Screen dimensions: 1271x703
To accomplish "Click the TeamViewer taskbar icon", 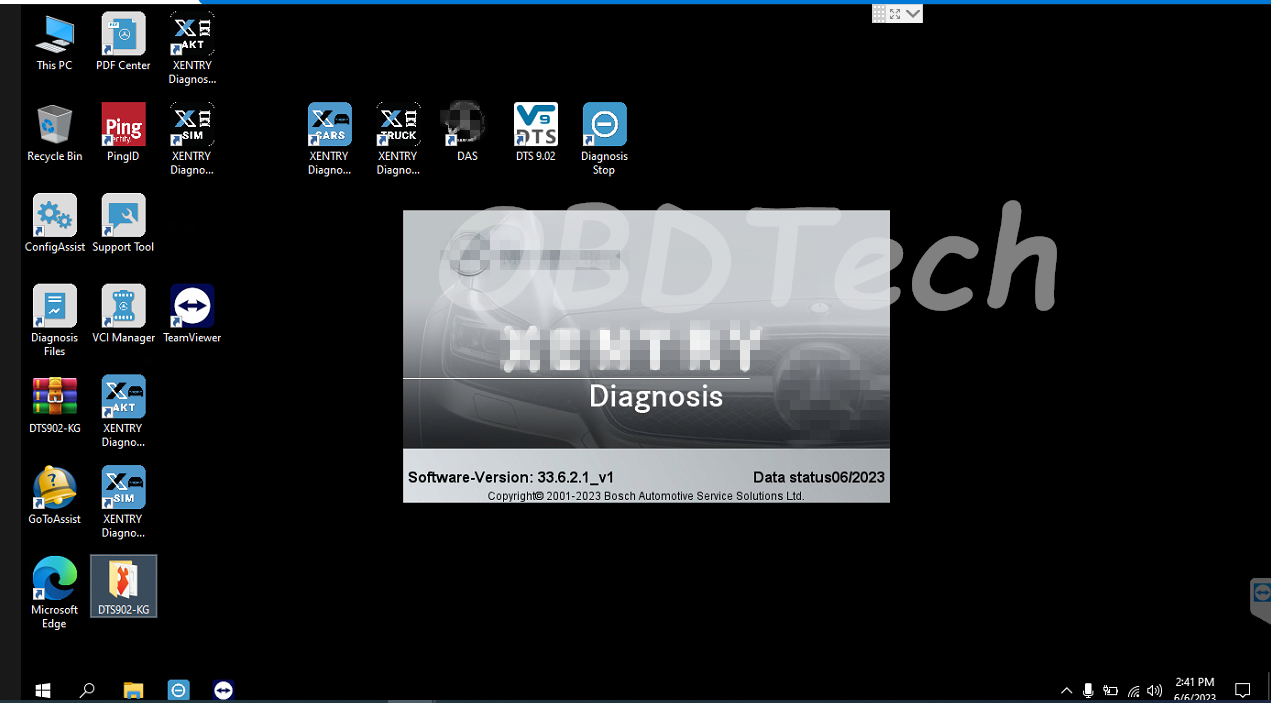I will pos(224,690).
